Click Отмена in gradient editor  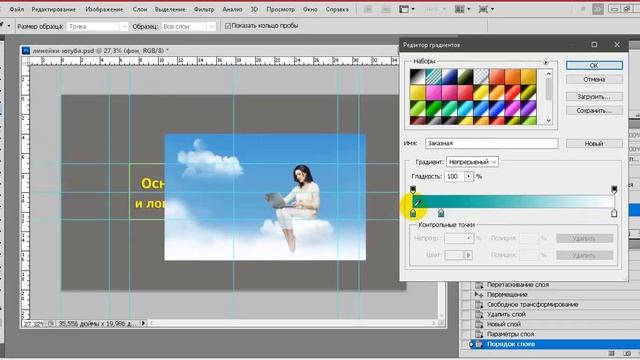(594, 80)
